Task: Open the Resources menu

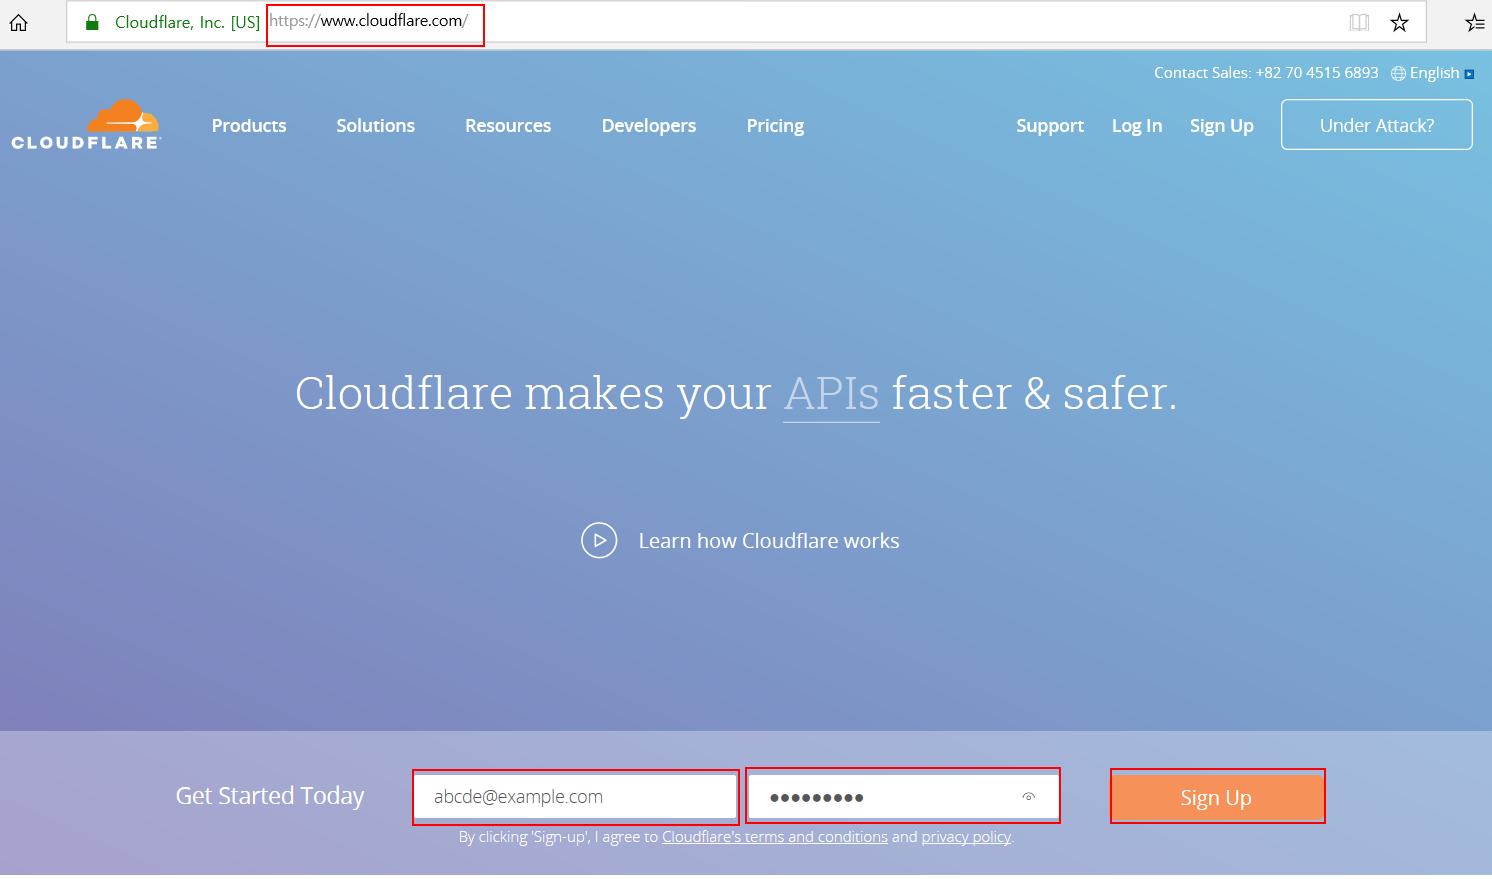Action: [x=508, y=126]
